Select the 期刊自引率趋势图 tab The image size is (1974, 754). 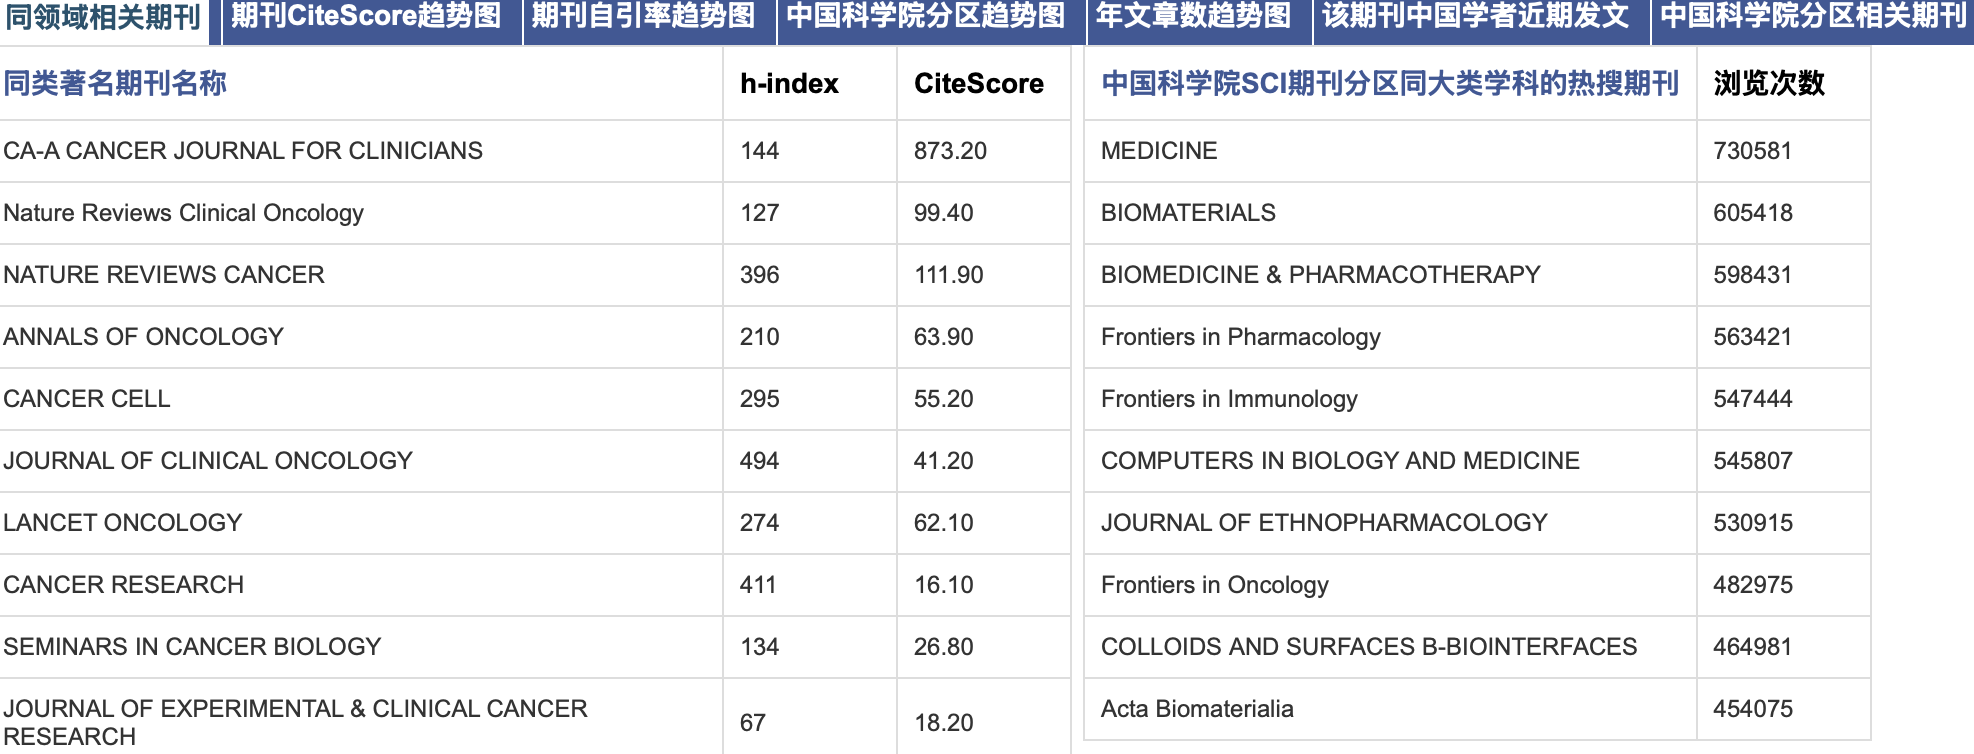643,17
